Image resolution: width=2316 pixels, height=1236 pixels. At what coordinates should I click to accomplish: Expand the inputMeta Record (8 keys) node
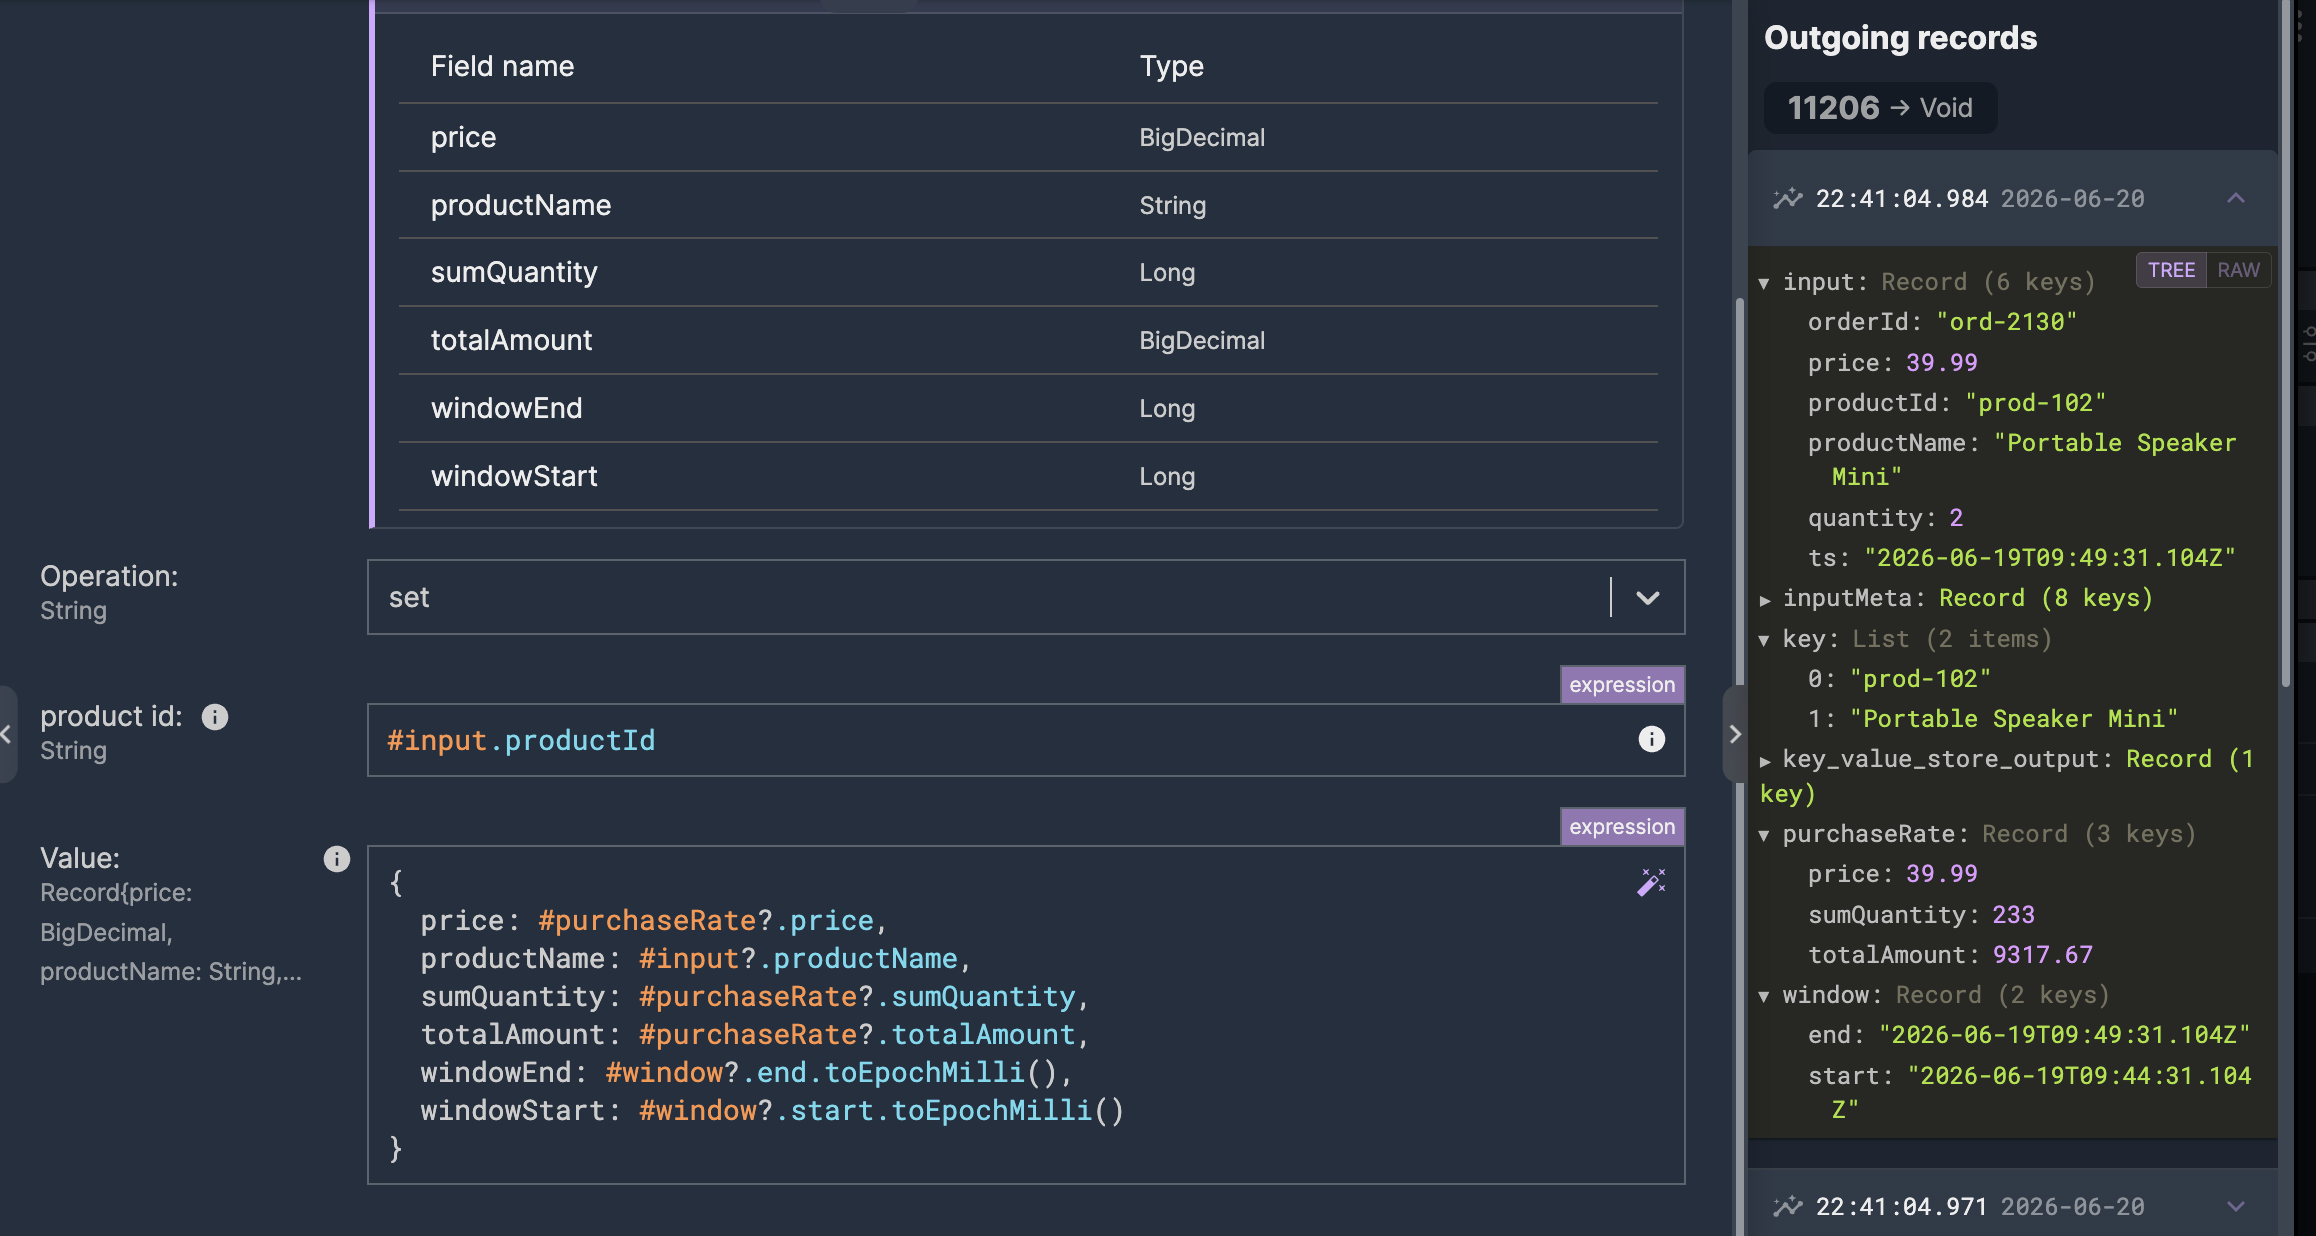[1765, 600]
